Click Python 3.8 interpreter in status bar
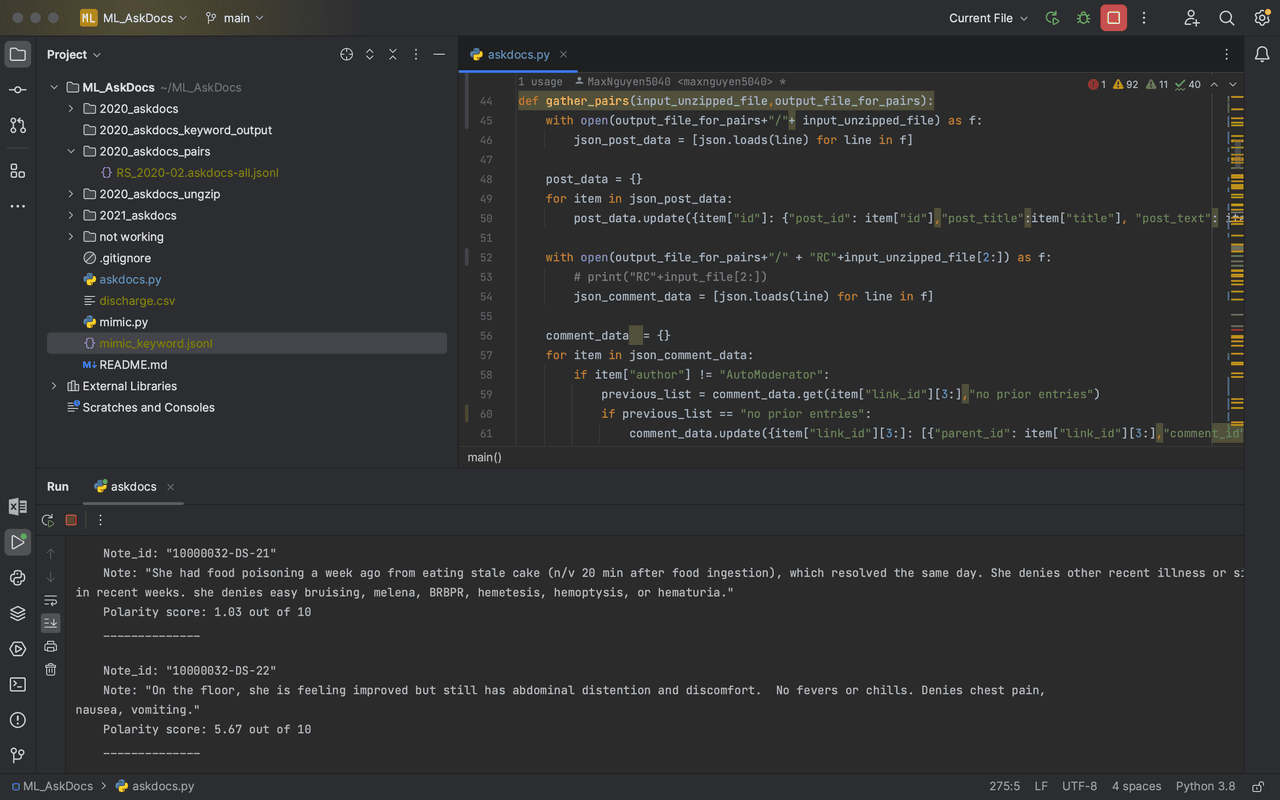Viewport: 1280px width, 800px height. (x=1205, y=786)
